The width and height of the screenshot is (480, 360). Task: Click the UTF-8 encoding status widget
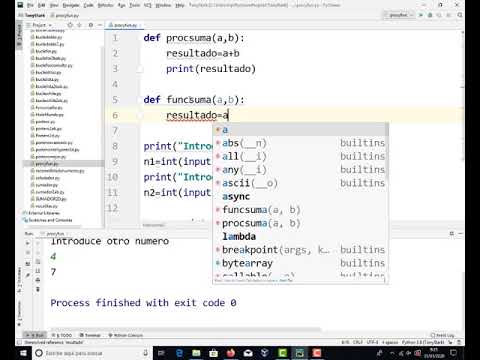372,342
